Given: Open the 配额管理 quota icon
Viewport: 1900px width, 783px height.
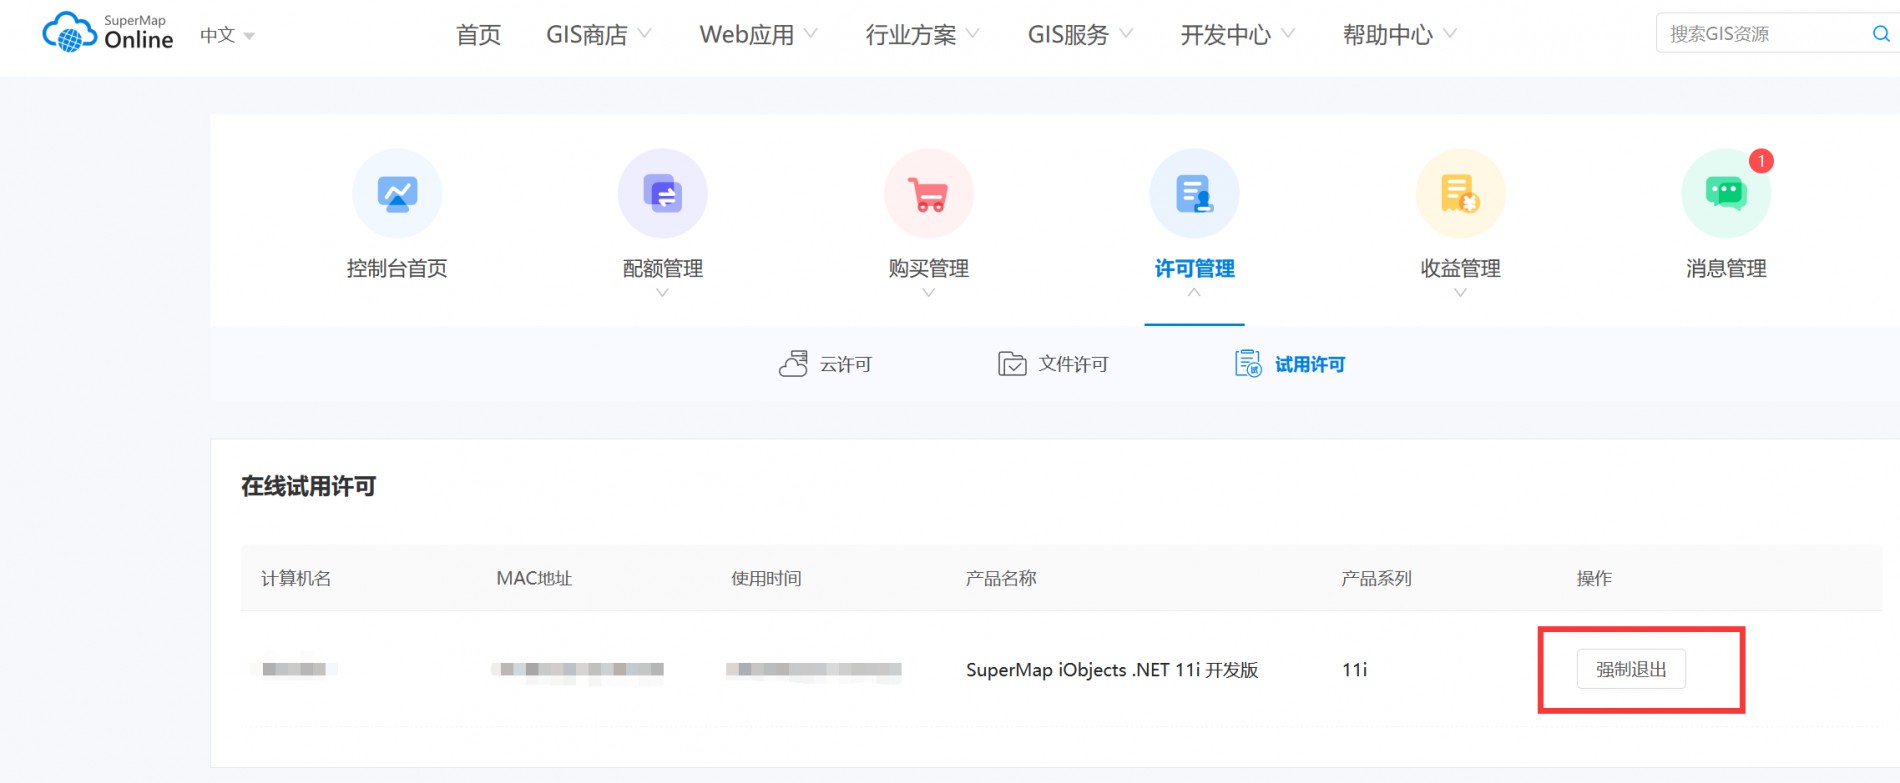Looking at the screenshot, I should coord(663,193).
